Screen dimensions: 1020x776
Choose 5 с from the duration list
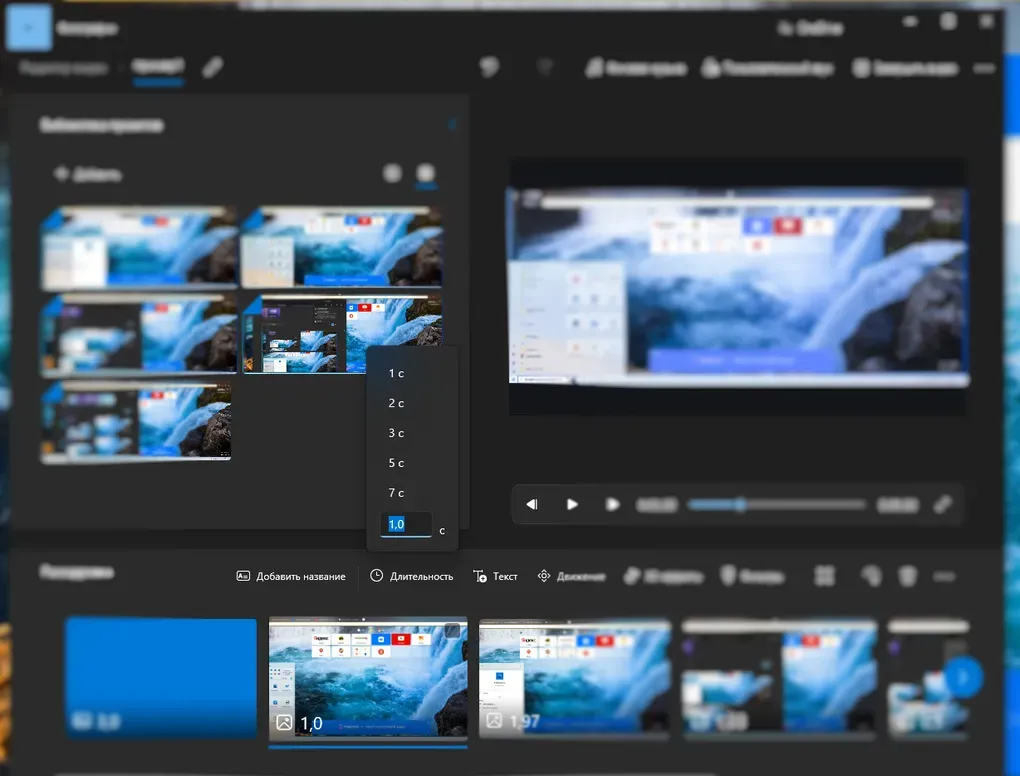pos(395,463)
